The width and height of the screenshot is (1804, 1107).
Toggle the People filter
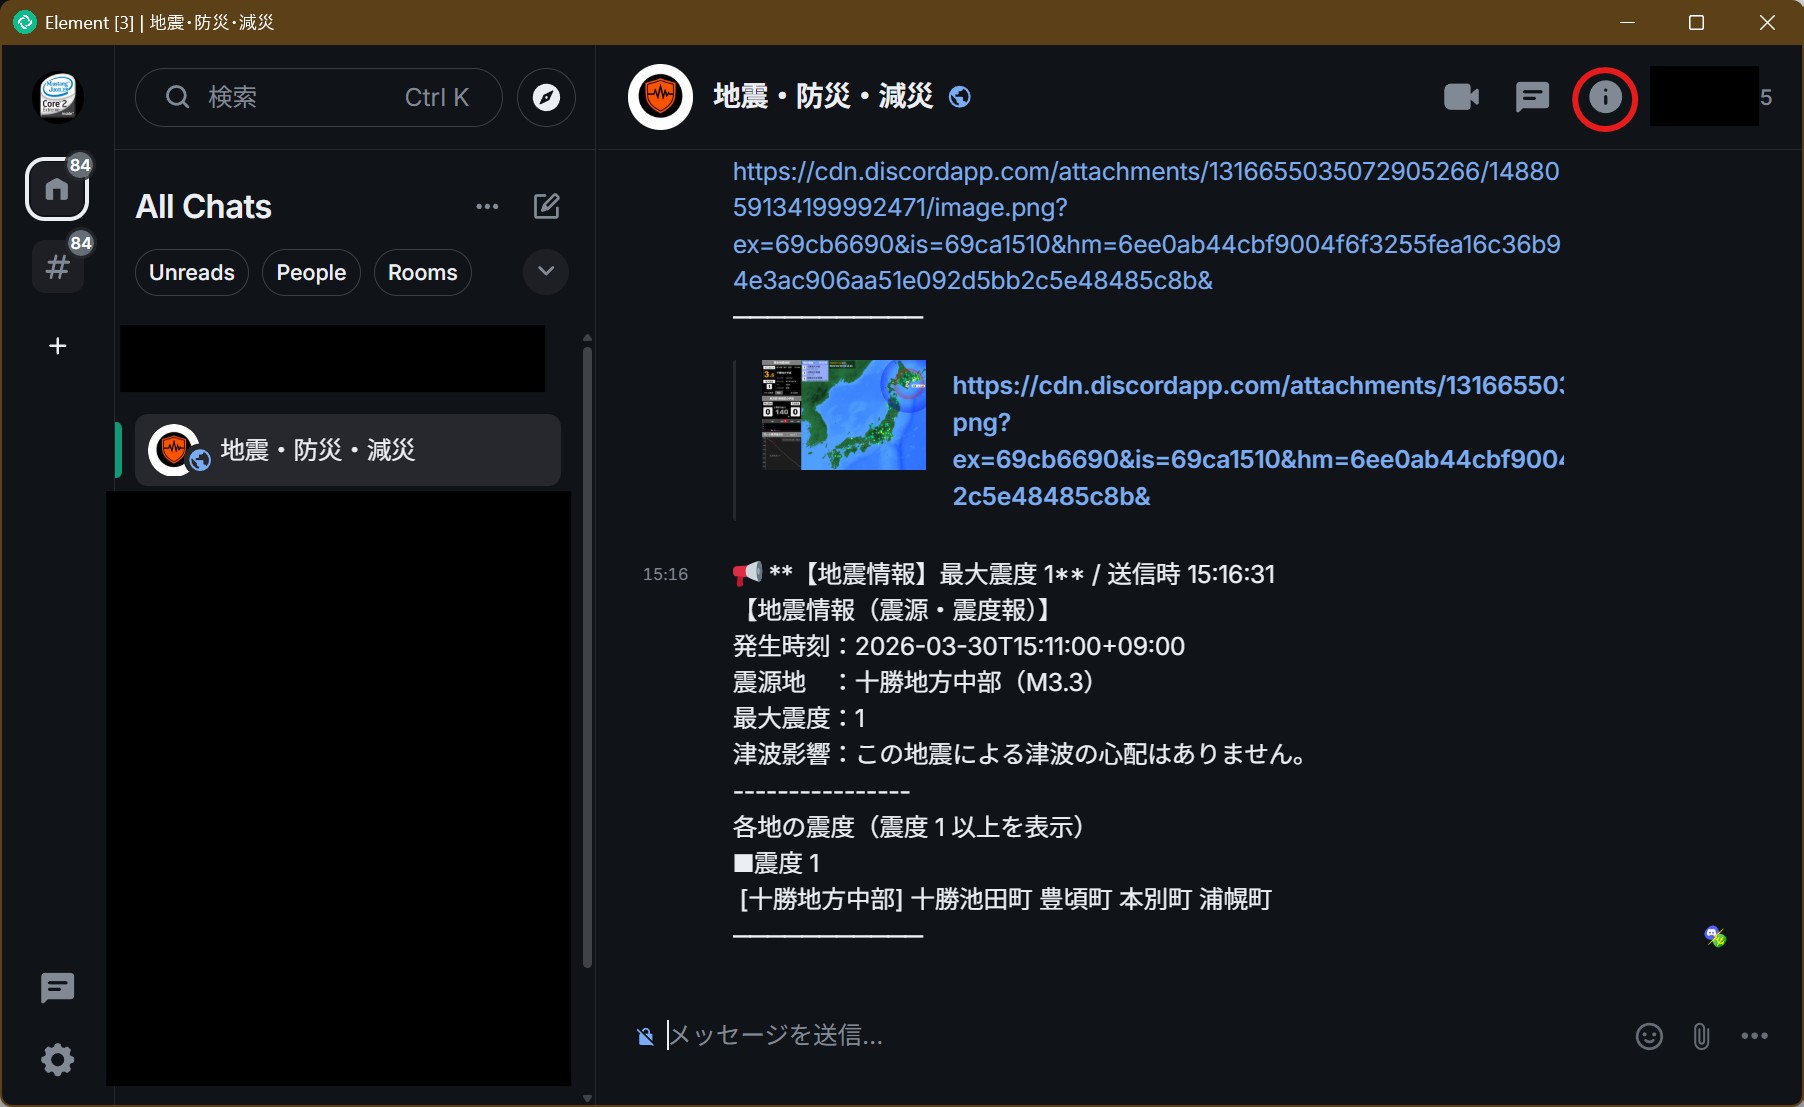pos(311,273)
